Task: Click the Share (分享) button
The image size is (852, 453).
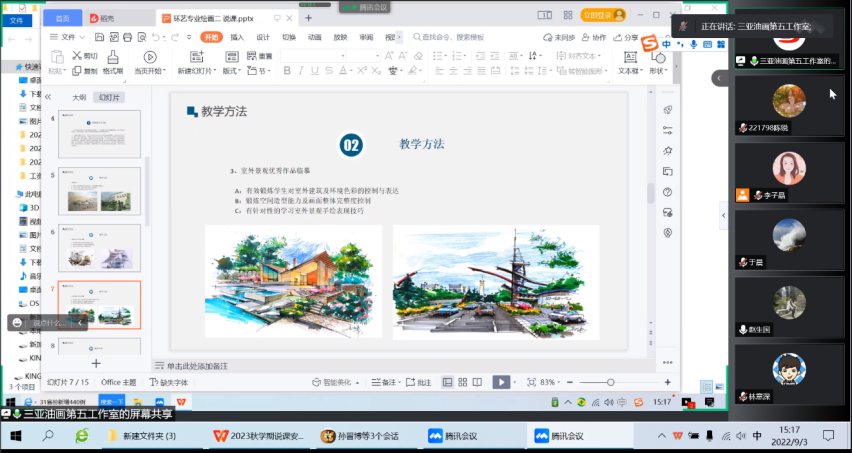Action: (x=626, y=37)
